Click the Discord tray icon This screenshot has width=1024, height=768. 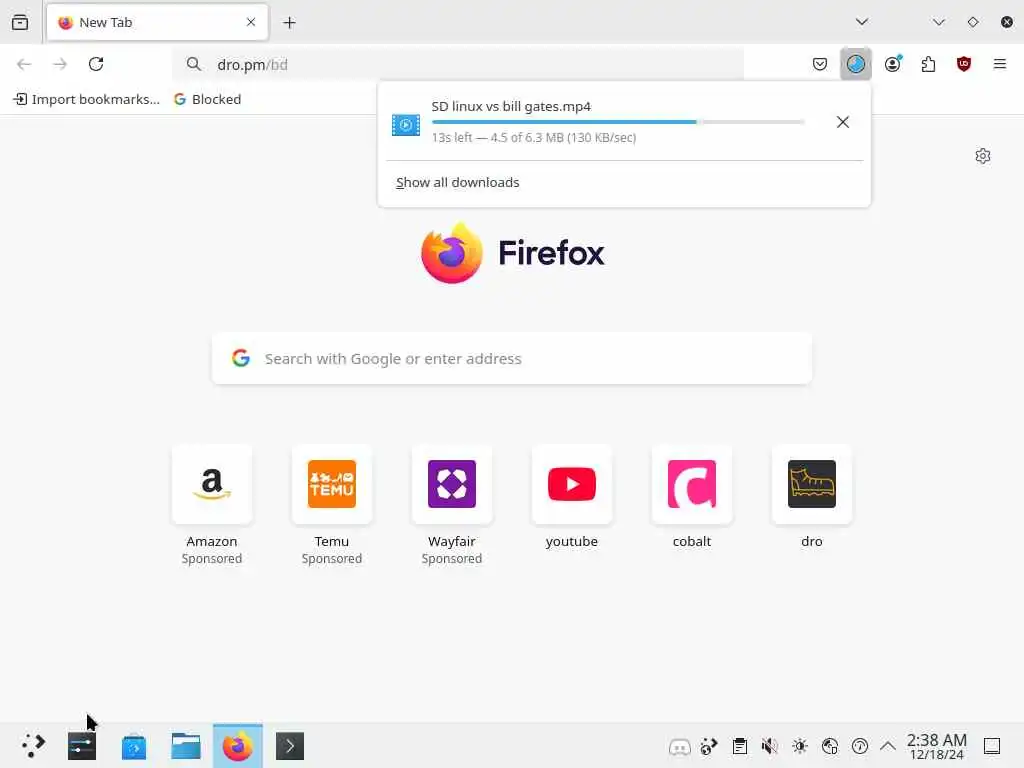679,746
